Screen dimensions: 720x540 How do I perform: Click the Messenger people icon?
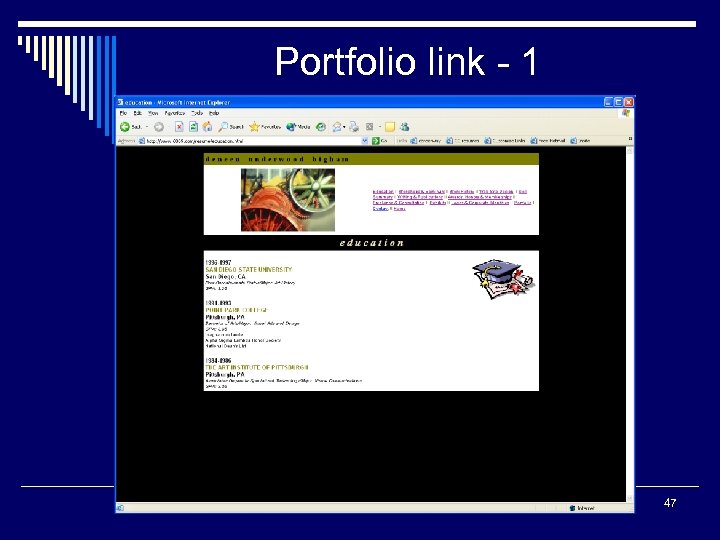coord(405,127)
